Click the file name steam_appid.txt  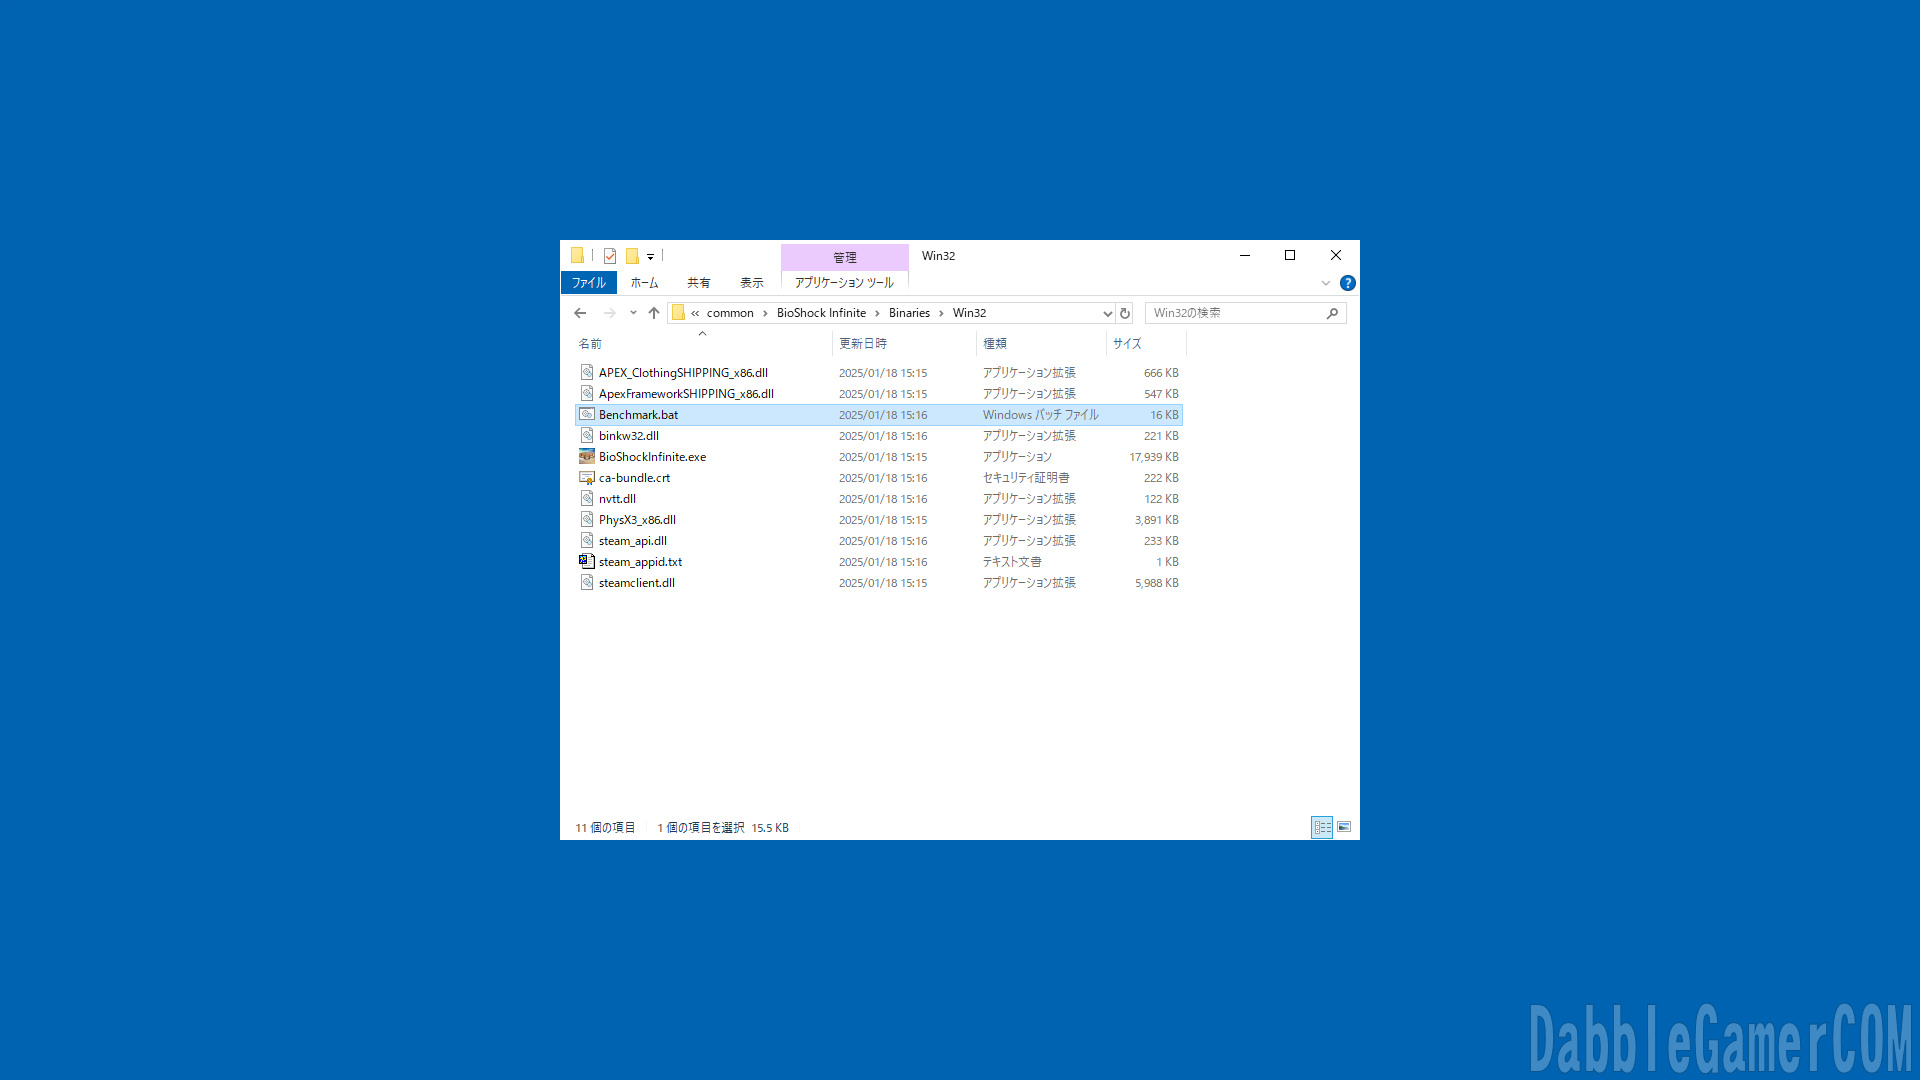[640, 562]
